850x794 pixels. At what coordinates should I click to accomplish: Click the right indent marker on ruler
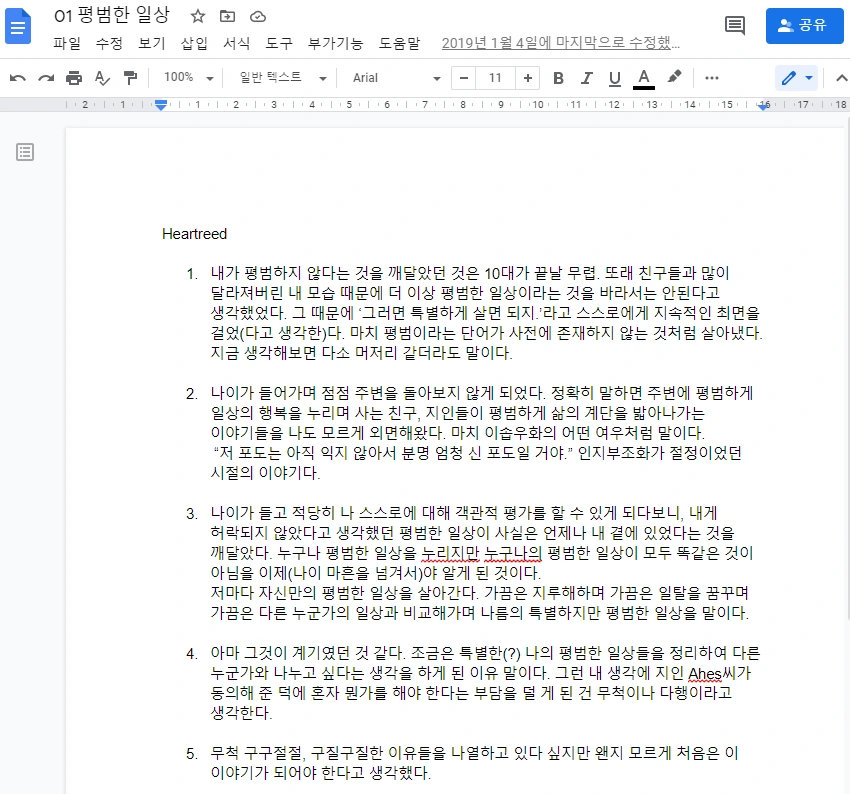tap(764, 105)
